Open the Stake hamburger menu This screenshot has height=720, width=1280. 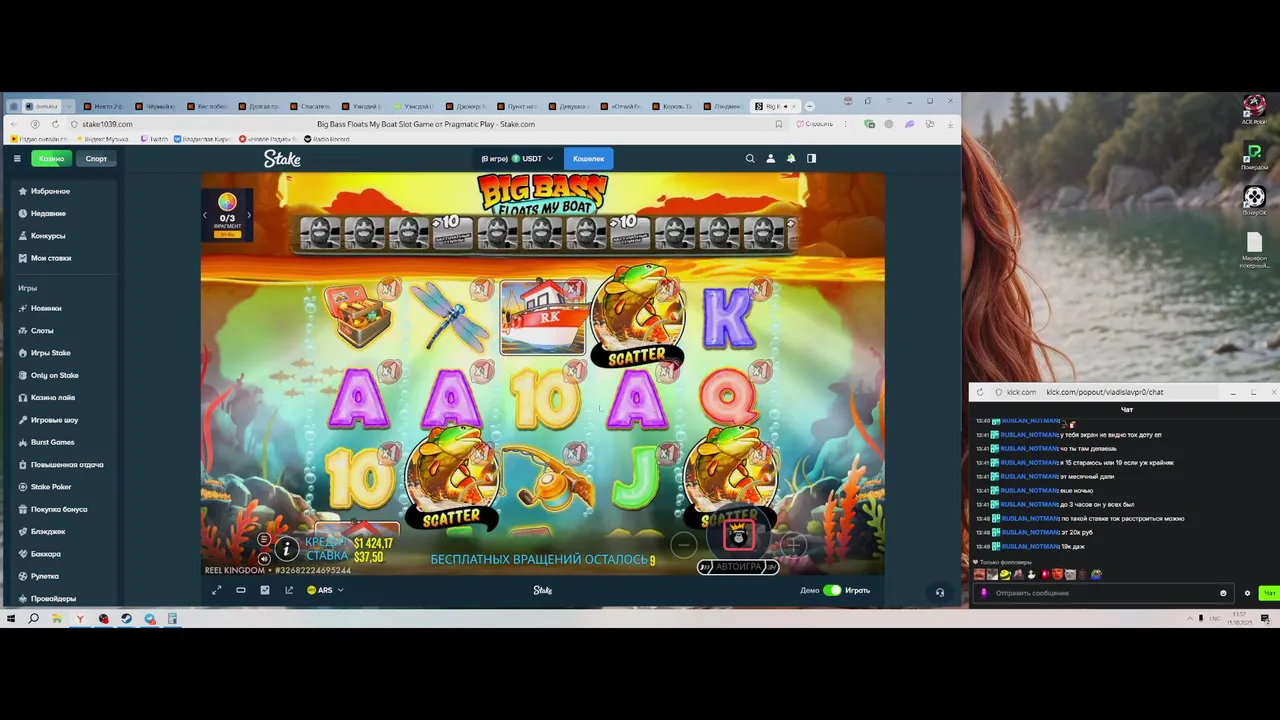tap(17, 158)
